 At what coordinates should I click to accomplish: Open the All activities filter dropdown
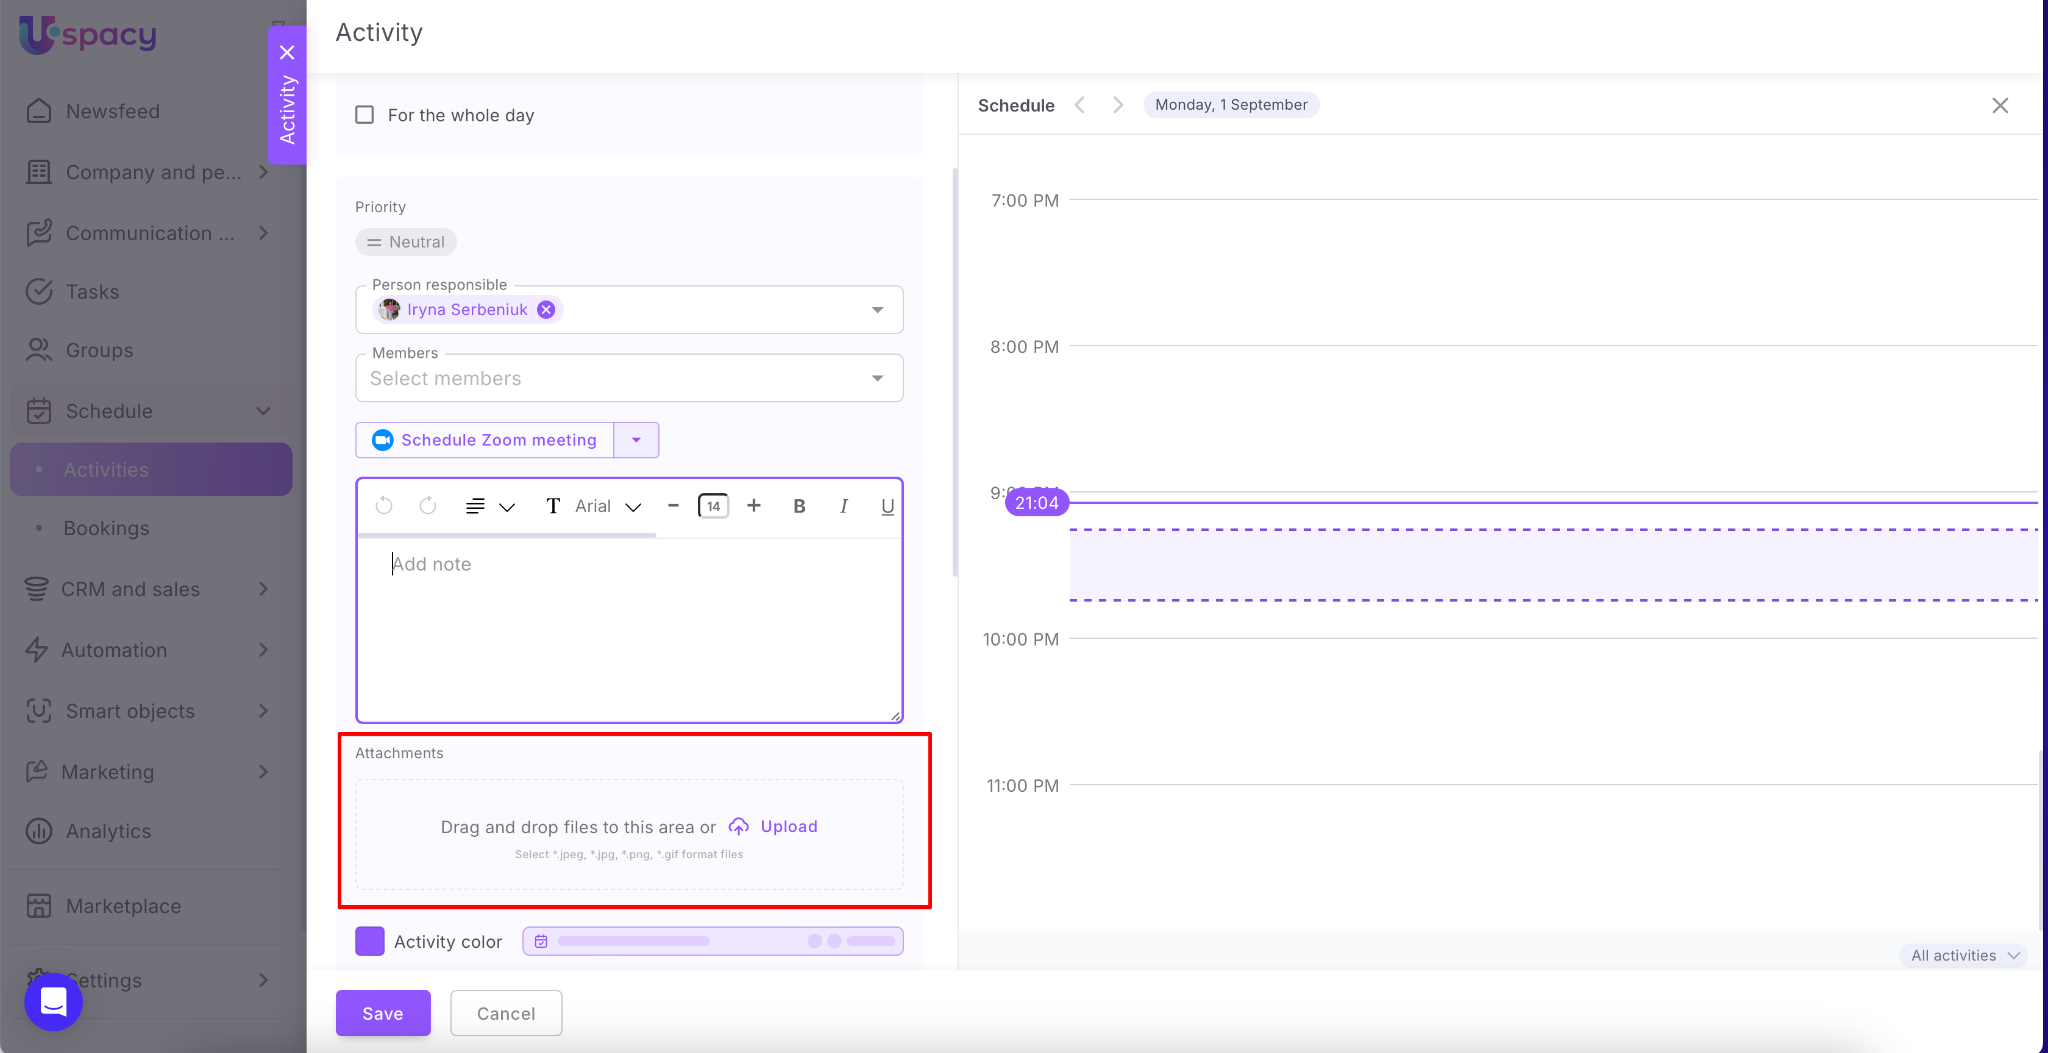1964,956
